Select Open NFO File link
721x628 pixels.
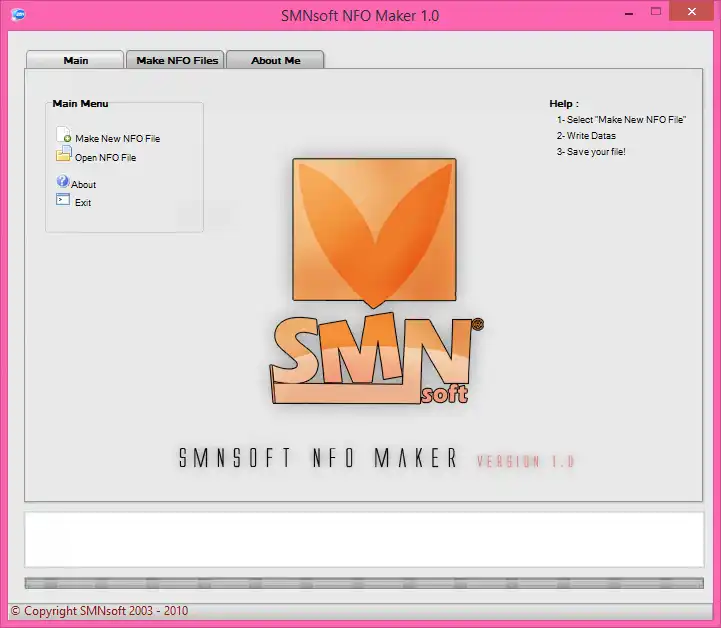105,158
